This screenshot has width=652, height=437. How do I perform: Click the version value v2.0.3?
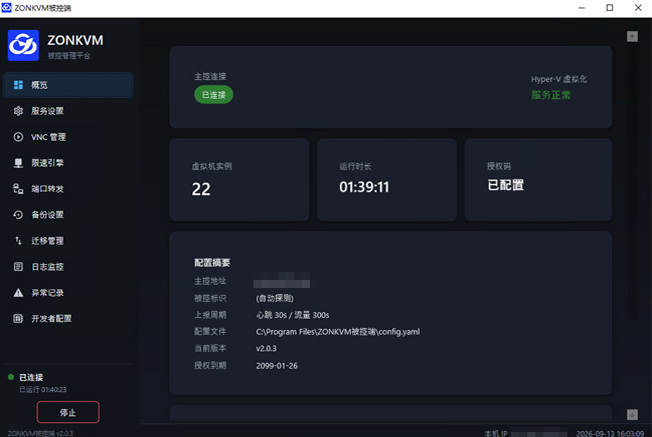click(x=266, y=348)
